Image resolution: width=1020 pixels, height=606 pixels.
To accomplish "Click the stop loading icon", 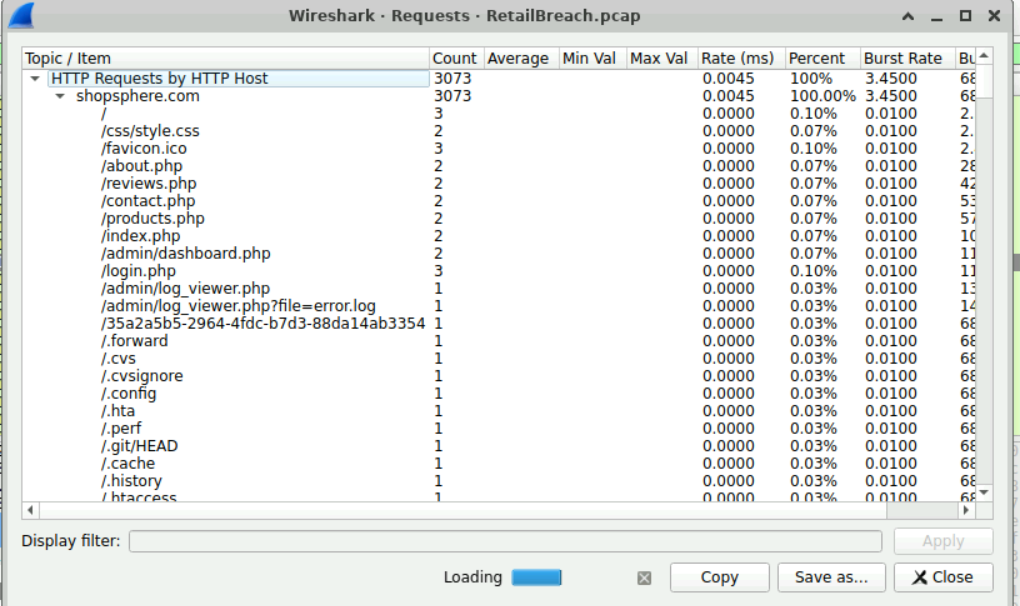I will point(644,578).
